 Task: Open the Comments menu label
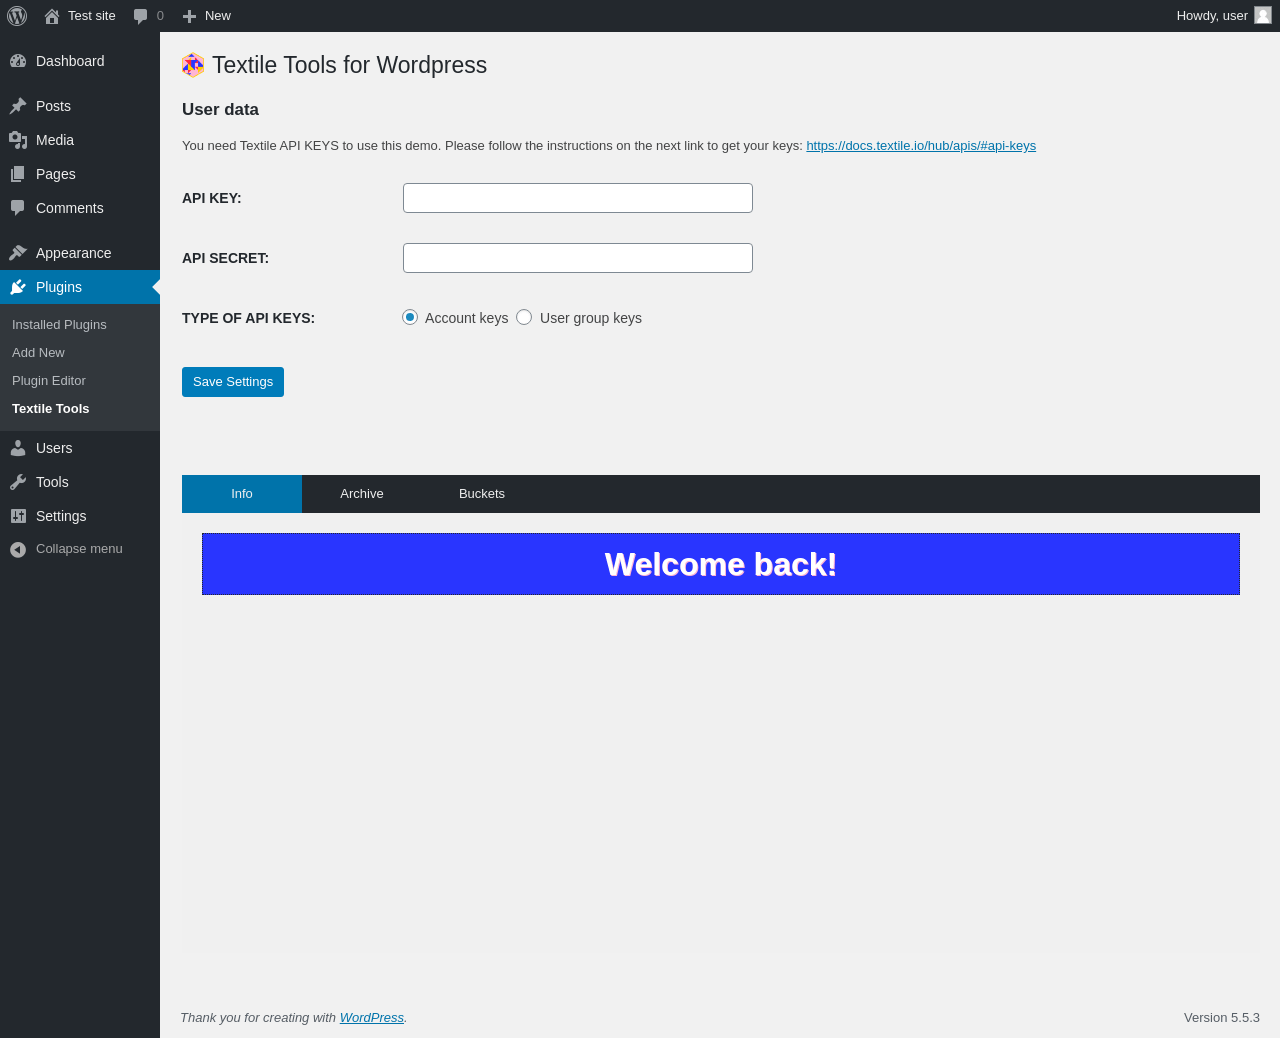70,208
